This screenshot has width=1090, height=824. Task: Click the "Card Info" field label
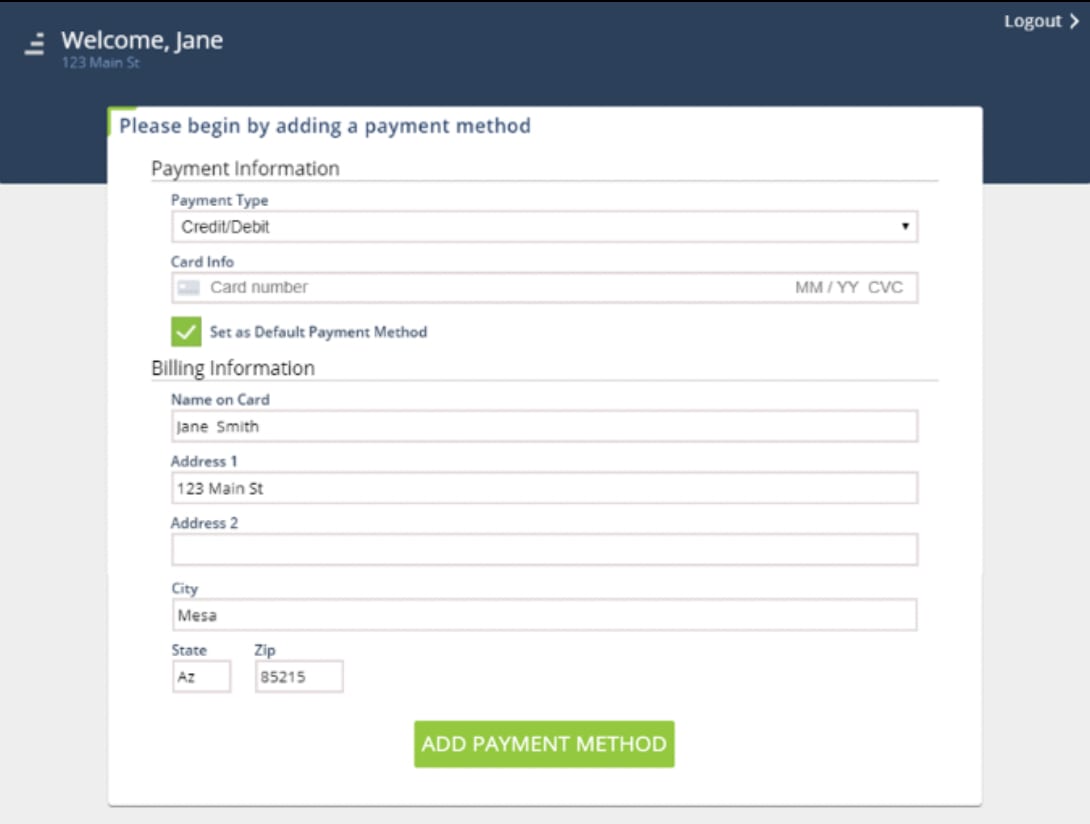pyautogui.click(x=202, y=261)
